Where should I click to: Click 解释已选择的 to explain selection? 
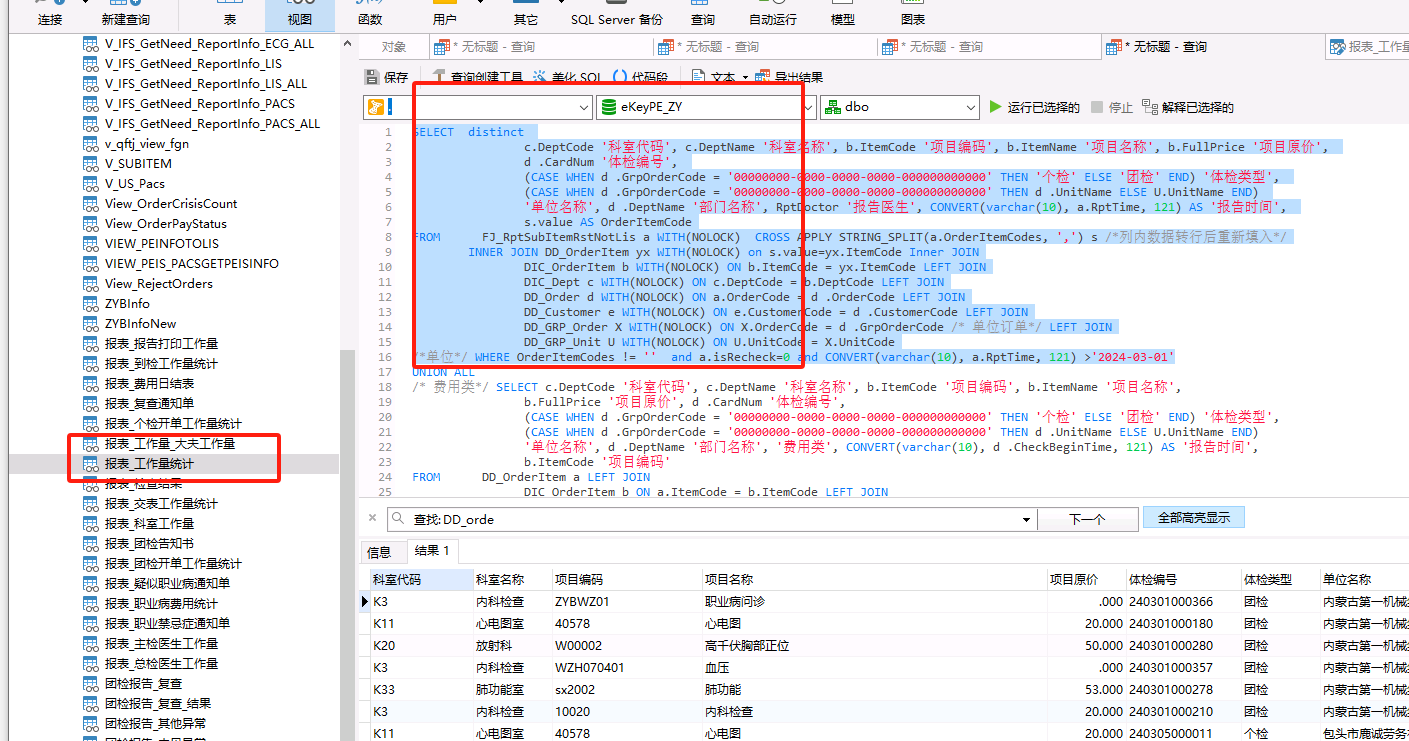(1187, 107)
